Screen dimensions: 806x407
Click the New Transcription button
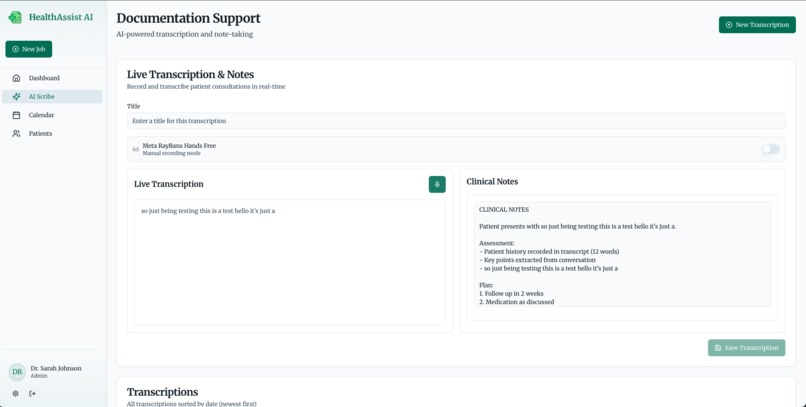757,25
